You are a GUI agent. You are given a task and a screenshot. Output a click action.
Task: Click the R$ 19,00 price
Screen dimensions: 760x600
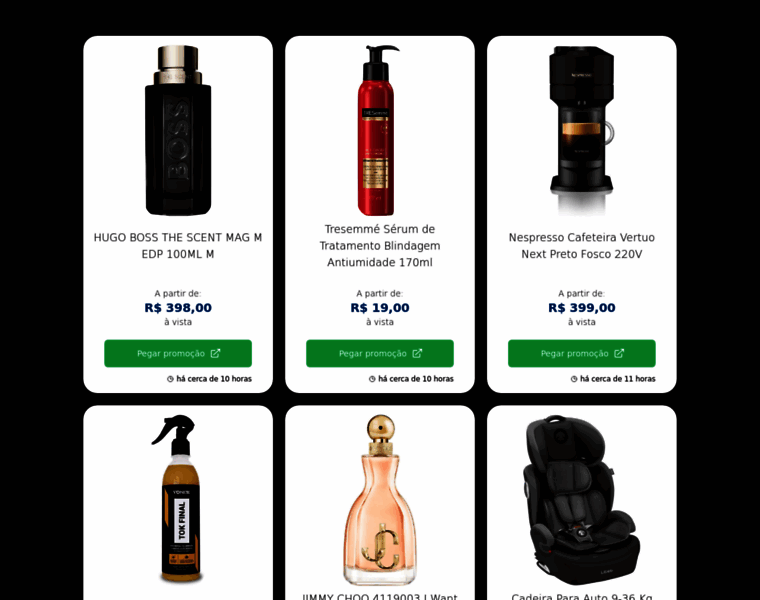380,308
